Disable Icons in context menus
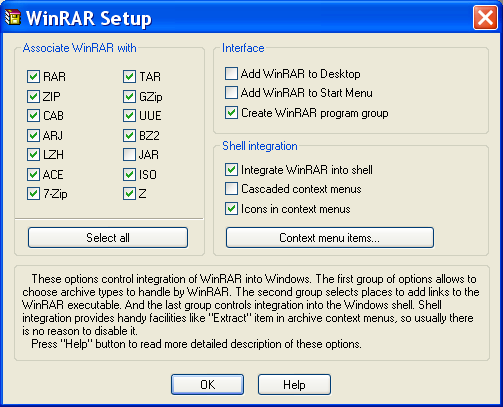 pyautogui.click(x=231, y=209)
